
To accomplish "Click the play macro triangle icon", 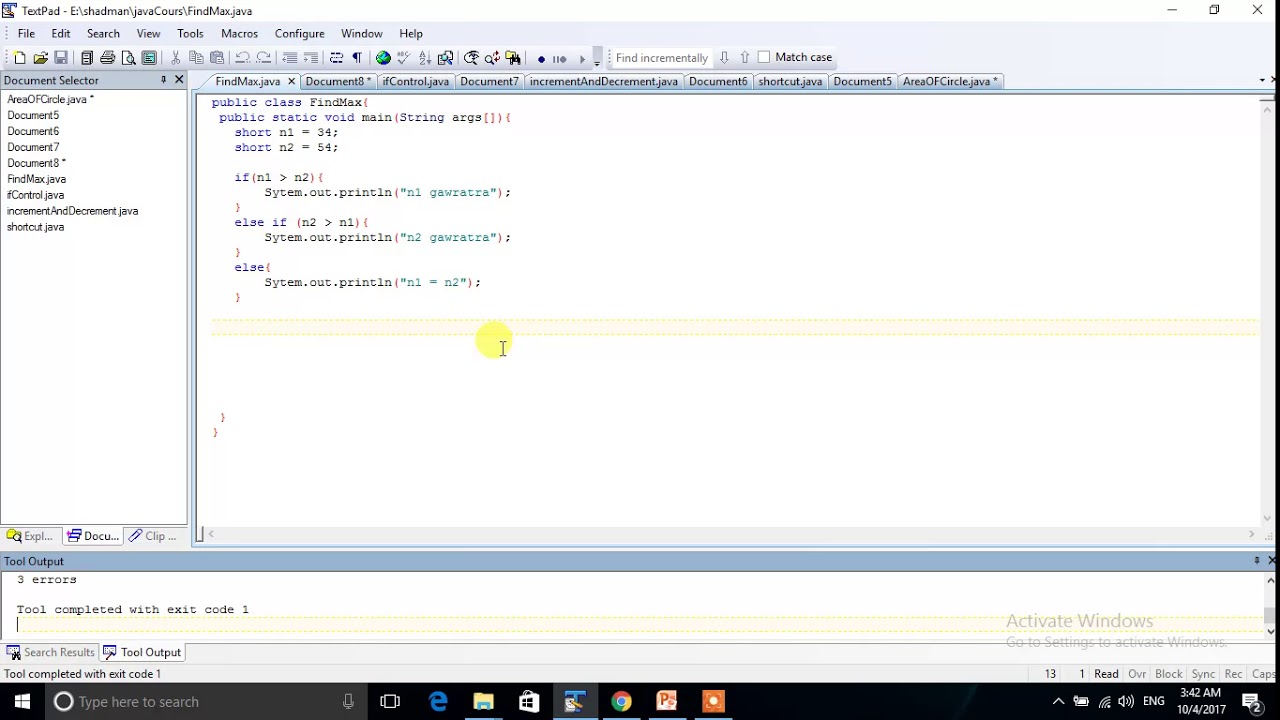I will point(581,58).
